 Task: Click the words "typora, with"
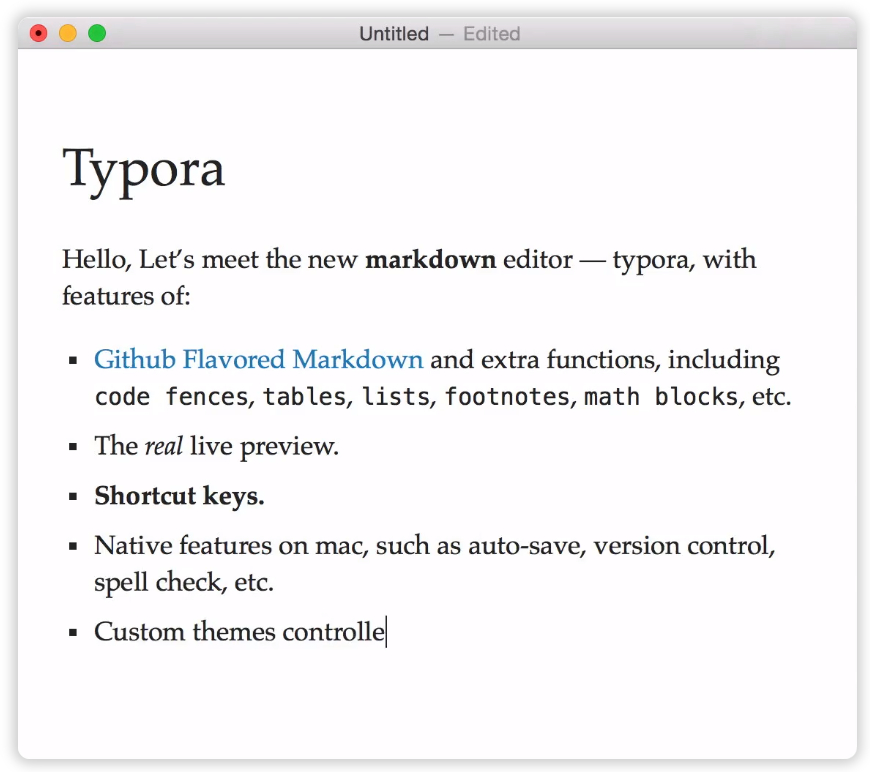[x=684, y=259]
